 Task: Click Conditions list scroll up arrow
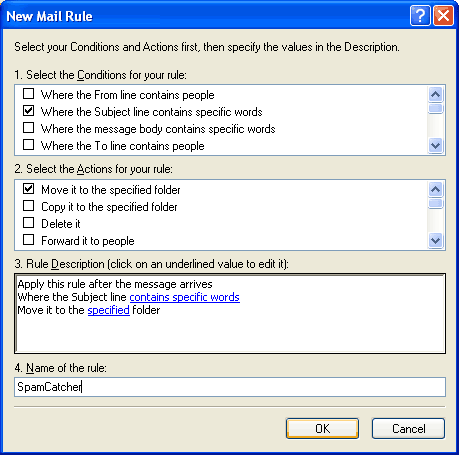435,95
